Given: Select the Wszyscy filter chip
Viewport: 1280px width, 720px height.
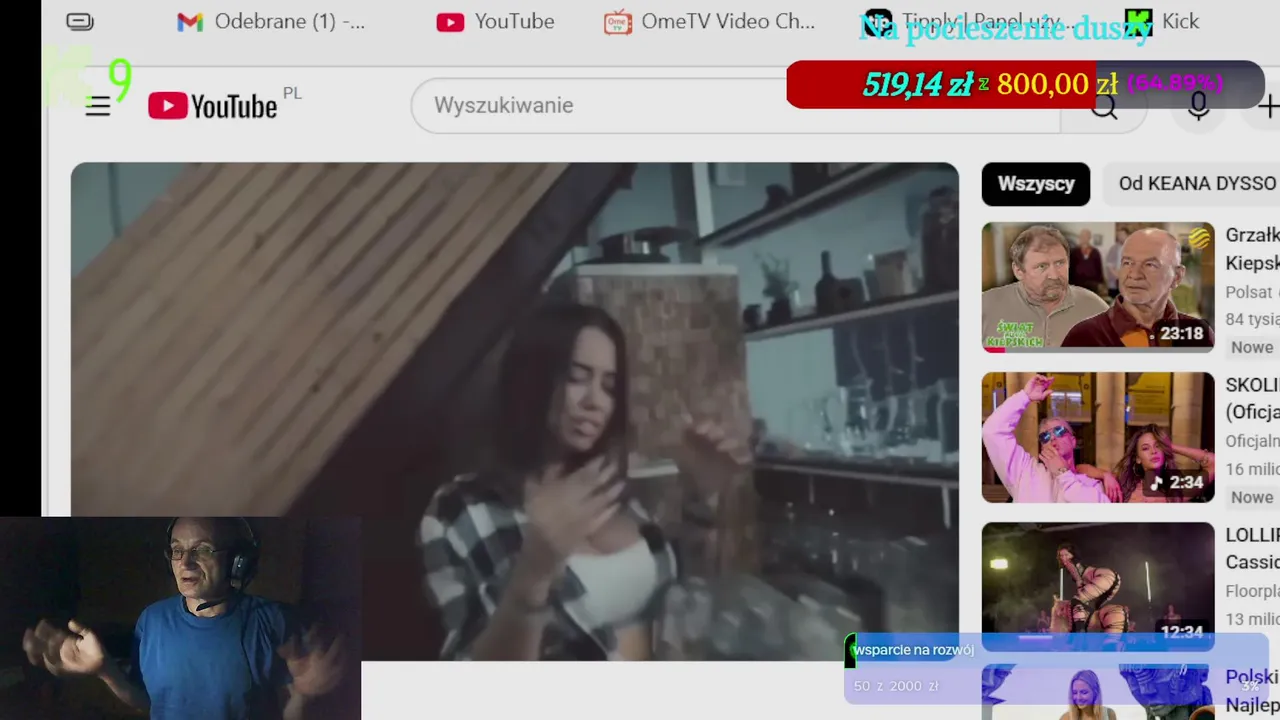Looking at the screenshot, I should pos(1036,184).
